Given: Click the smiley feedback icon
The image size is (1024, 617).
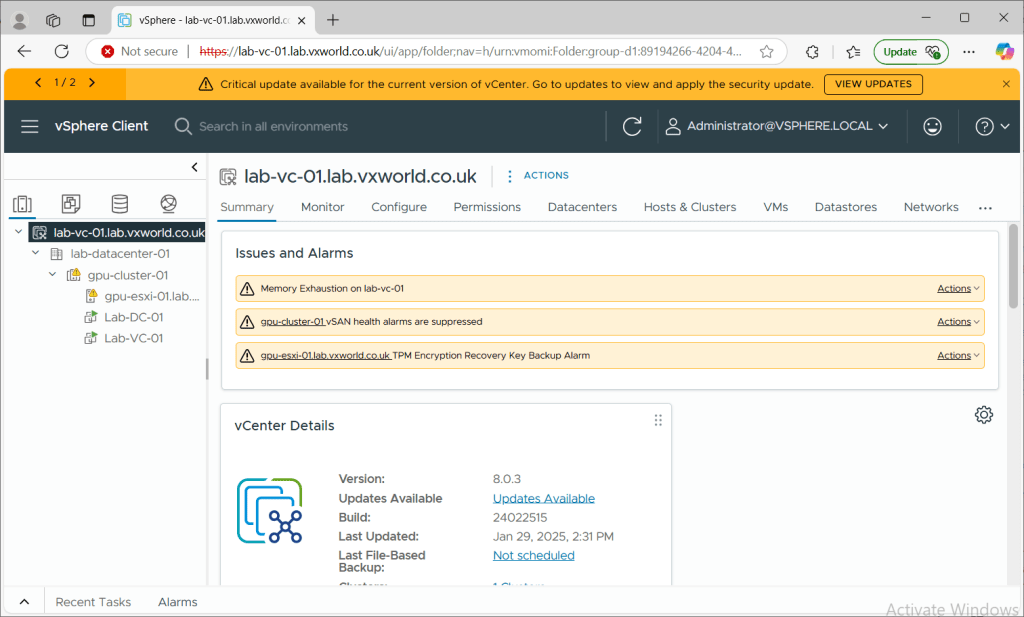Looking at the screenshot, I should click(932, 126).
